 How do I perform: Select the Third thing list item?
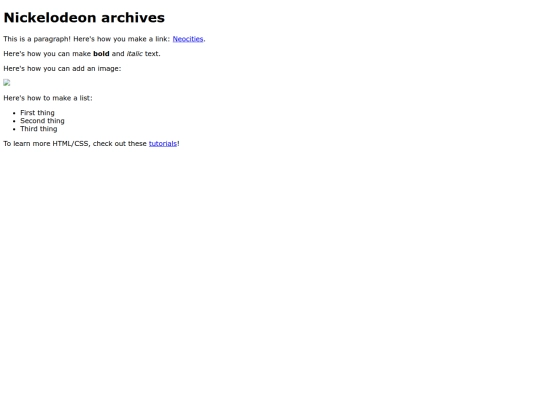pos(39,129)
